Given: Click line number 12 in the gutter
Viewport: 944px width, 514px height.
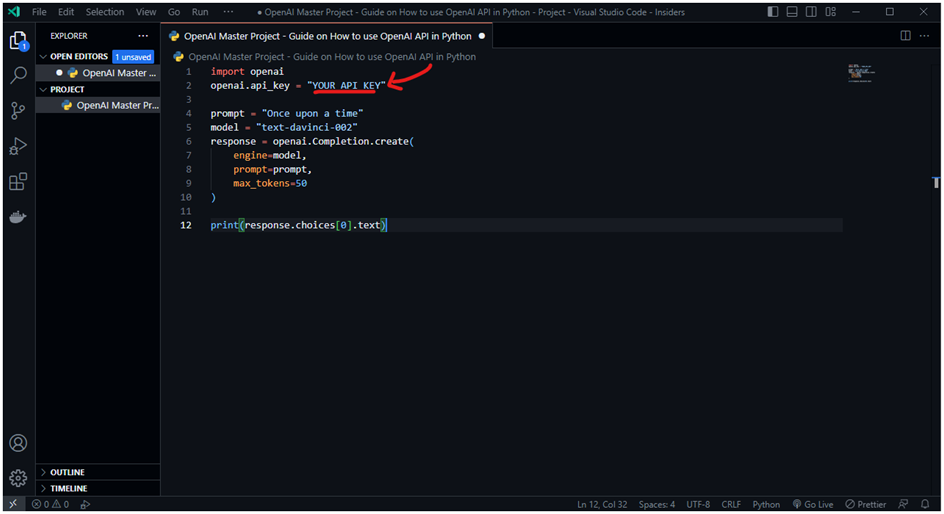Looking at the screenshot, I should pos(185,225).
